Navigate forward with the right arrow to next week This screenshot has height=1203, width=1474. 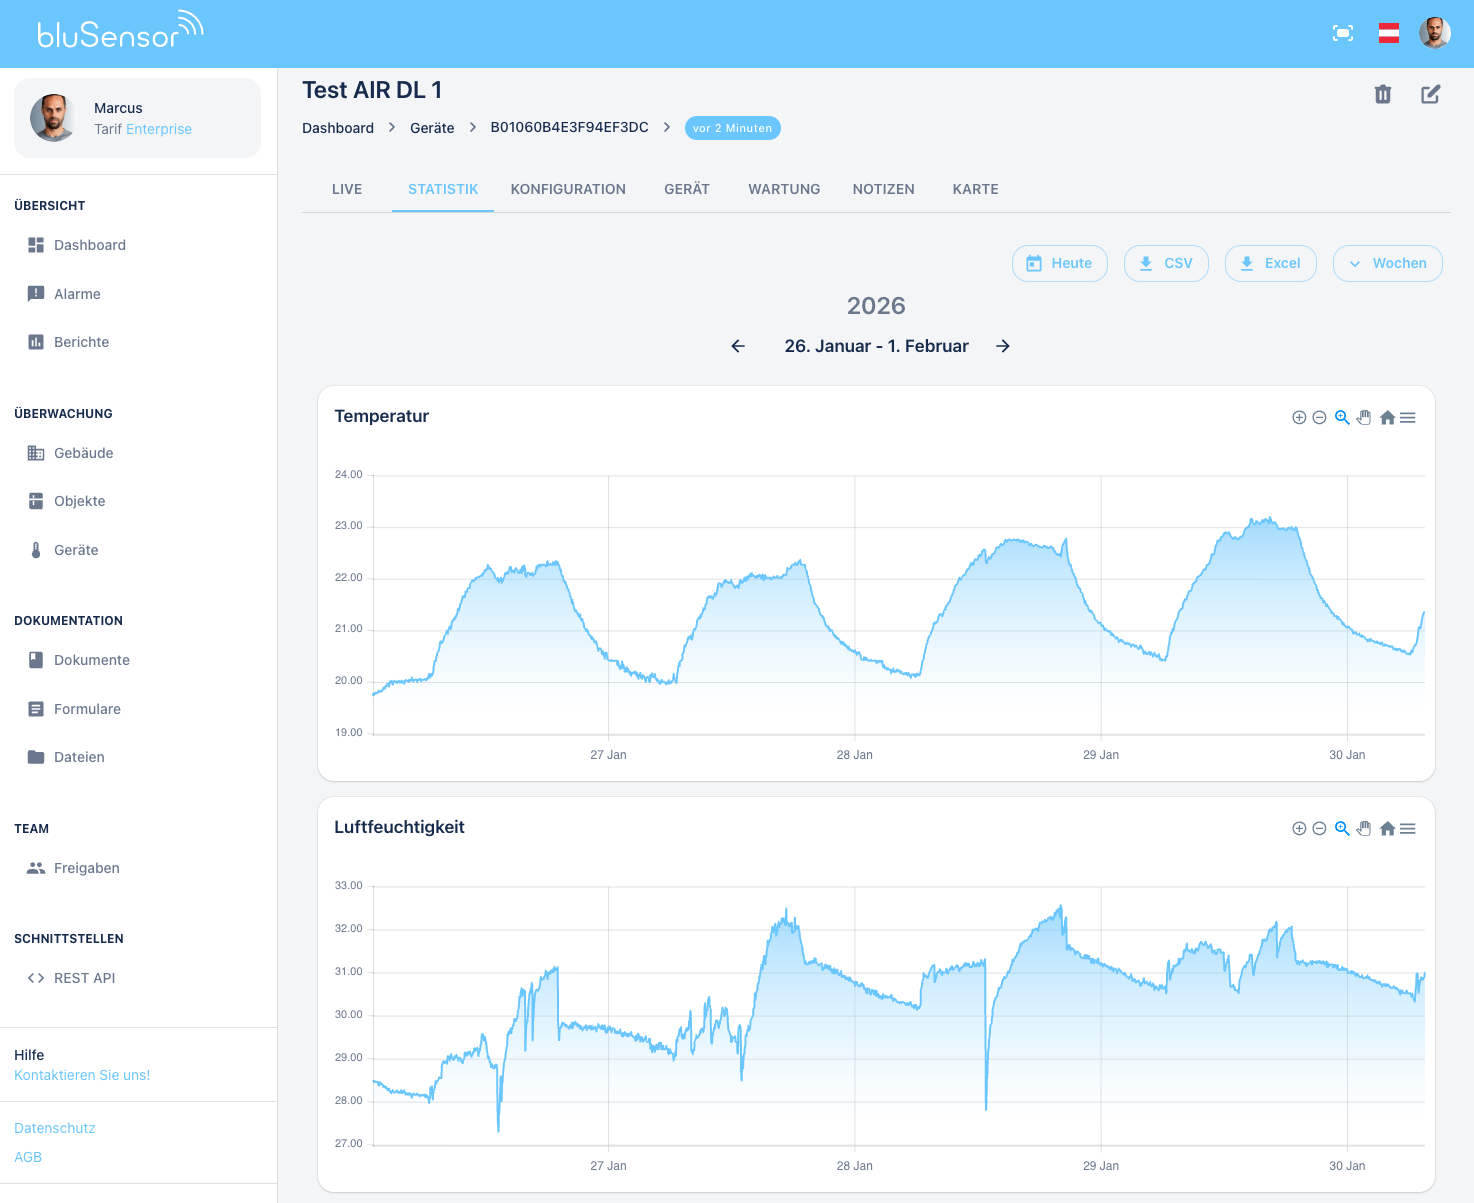coord(1003,346)
